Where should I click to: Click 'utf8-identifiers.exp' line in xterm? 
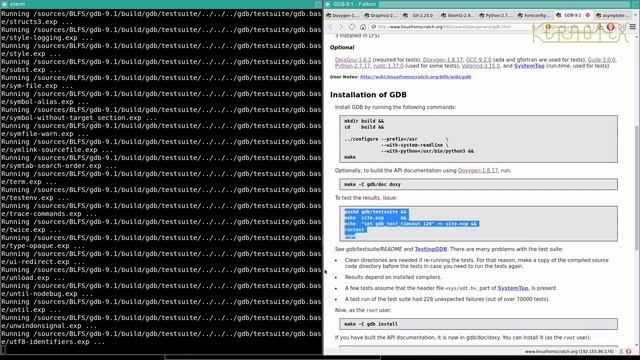pyautogui.click(x=53, y=342)
